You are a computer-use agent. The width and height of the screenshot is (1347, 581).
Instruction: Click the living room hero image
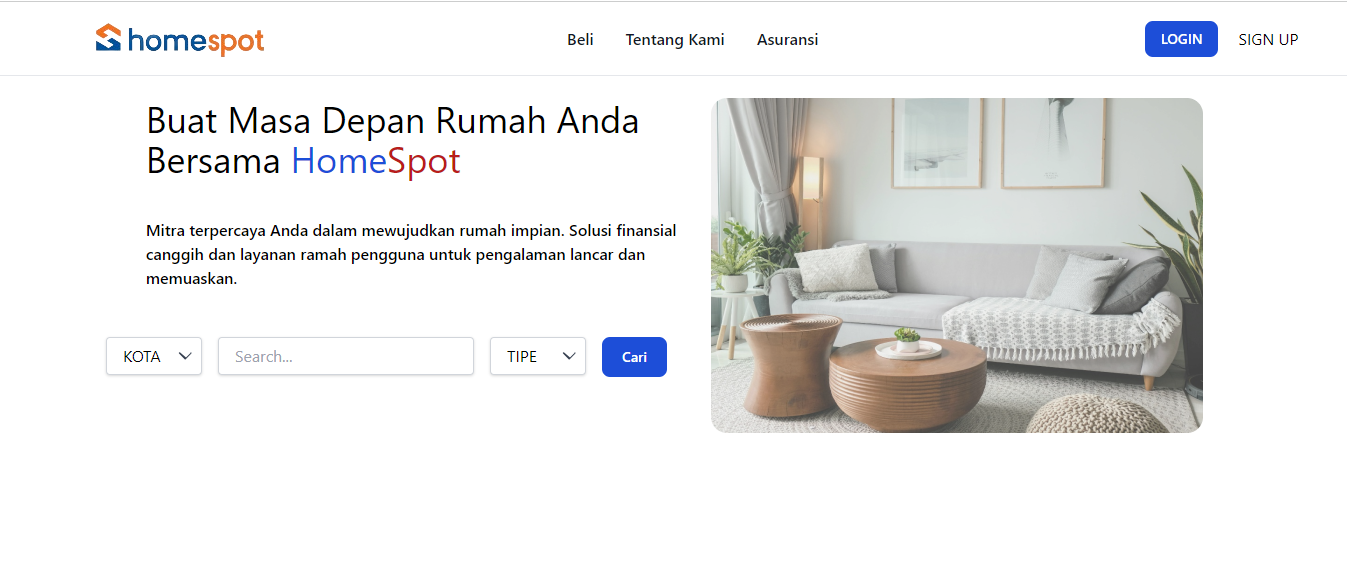(957, 265)
